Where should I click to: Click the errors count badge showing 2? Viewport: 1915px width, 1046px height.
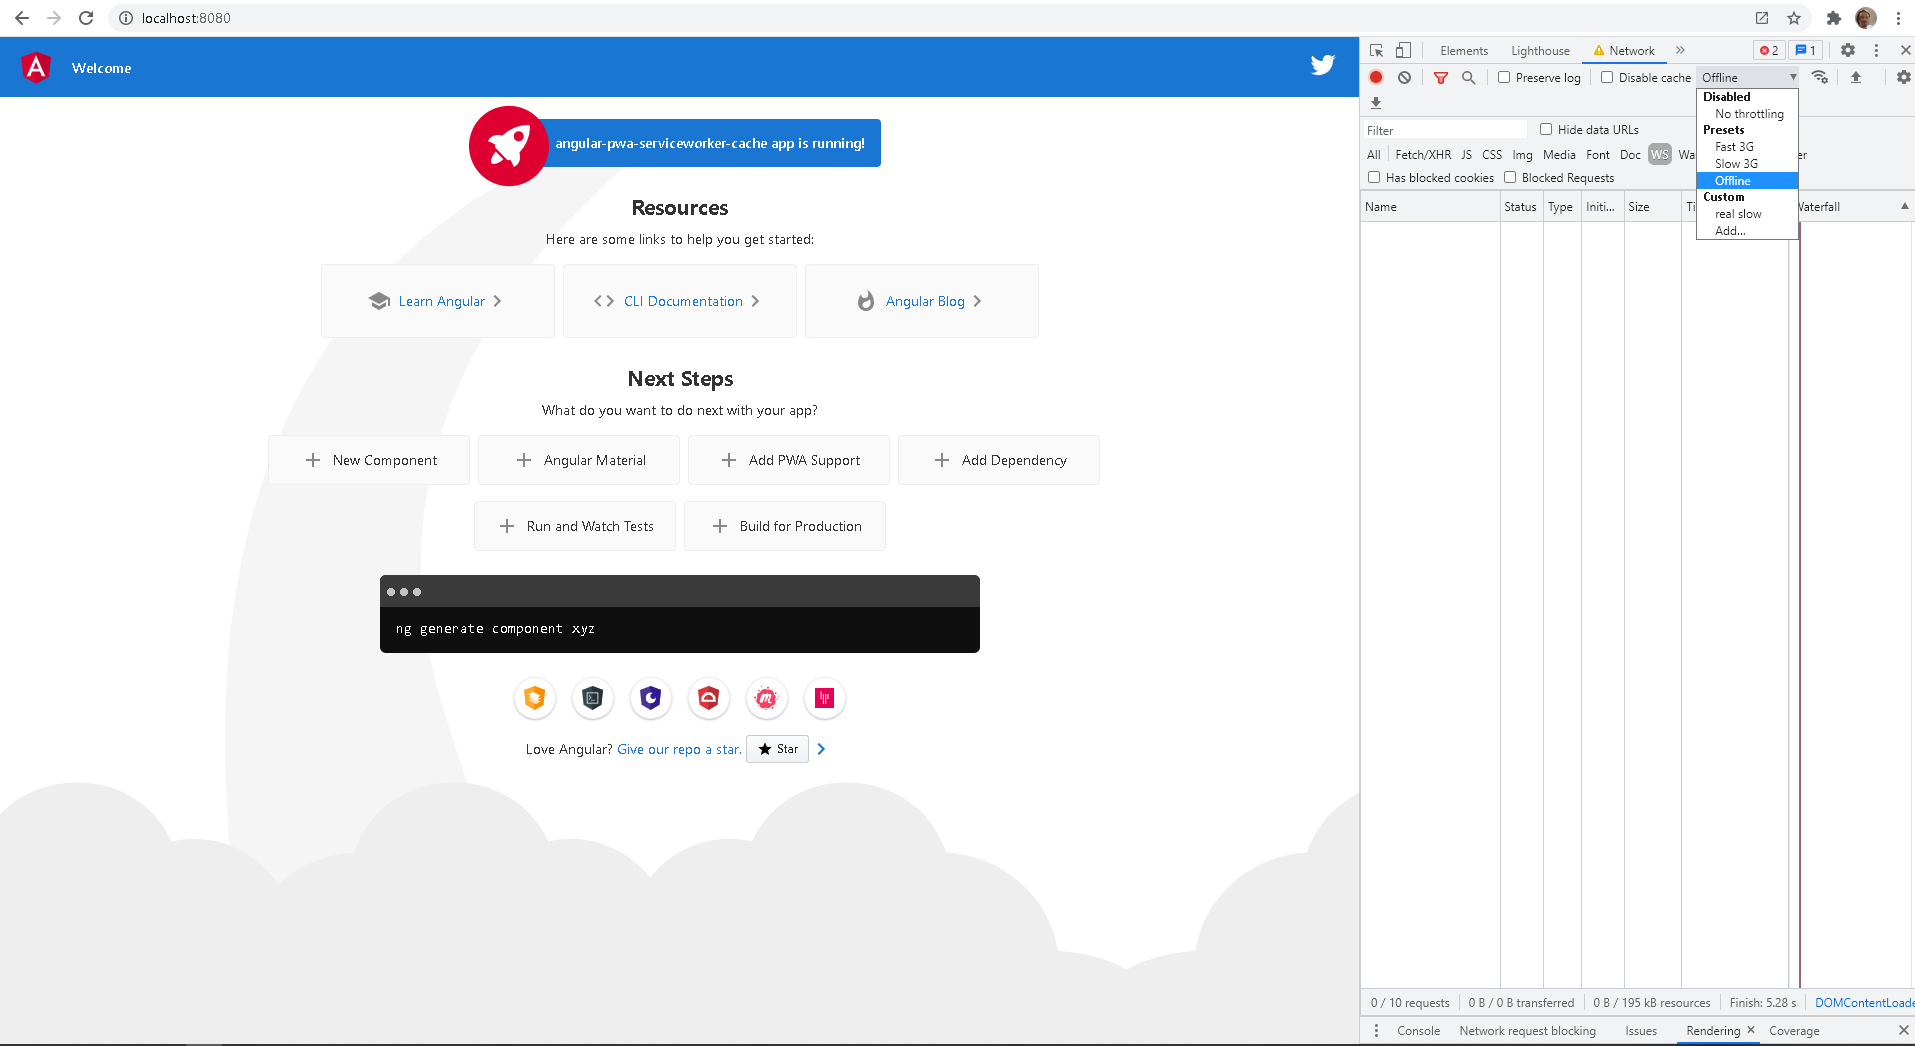point(1769,50)
